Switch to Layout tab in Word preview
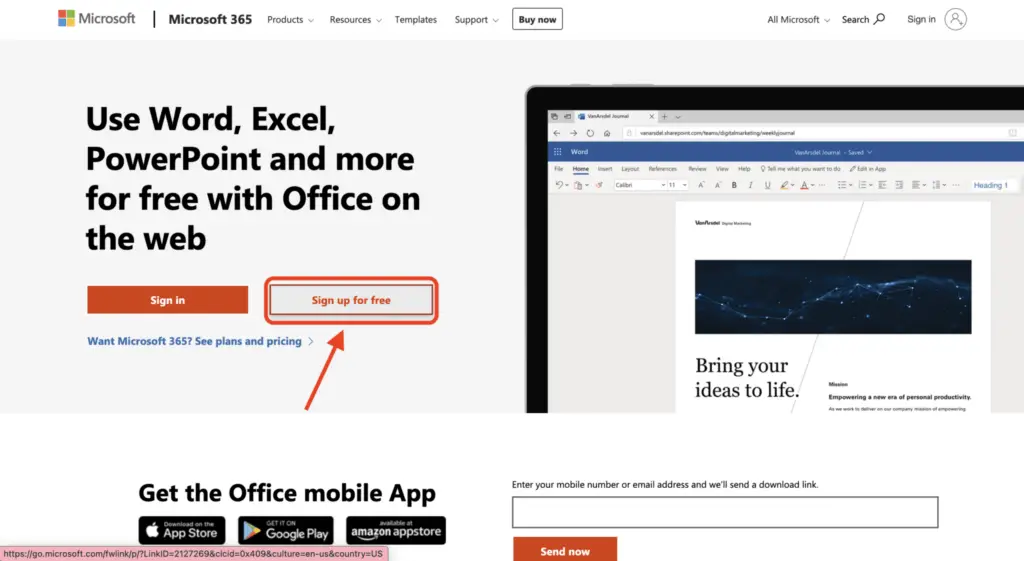This screenshot has width=1024, height=561. (x=630, y=168)
